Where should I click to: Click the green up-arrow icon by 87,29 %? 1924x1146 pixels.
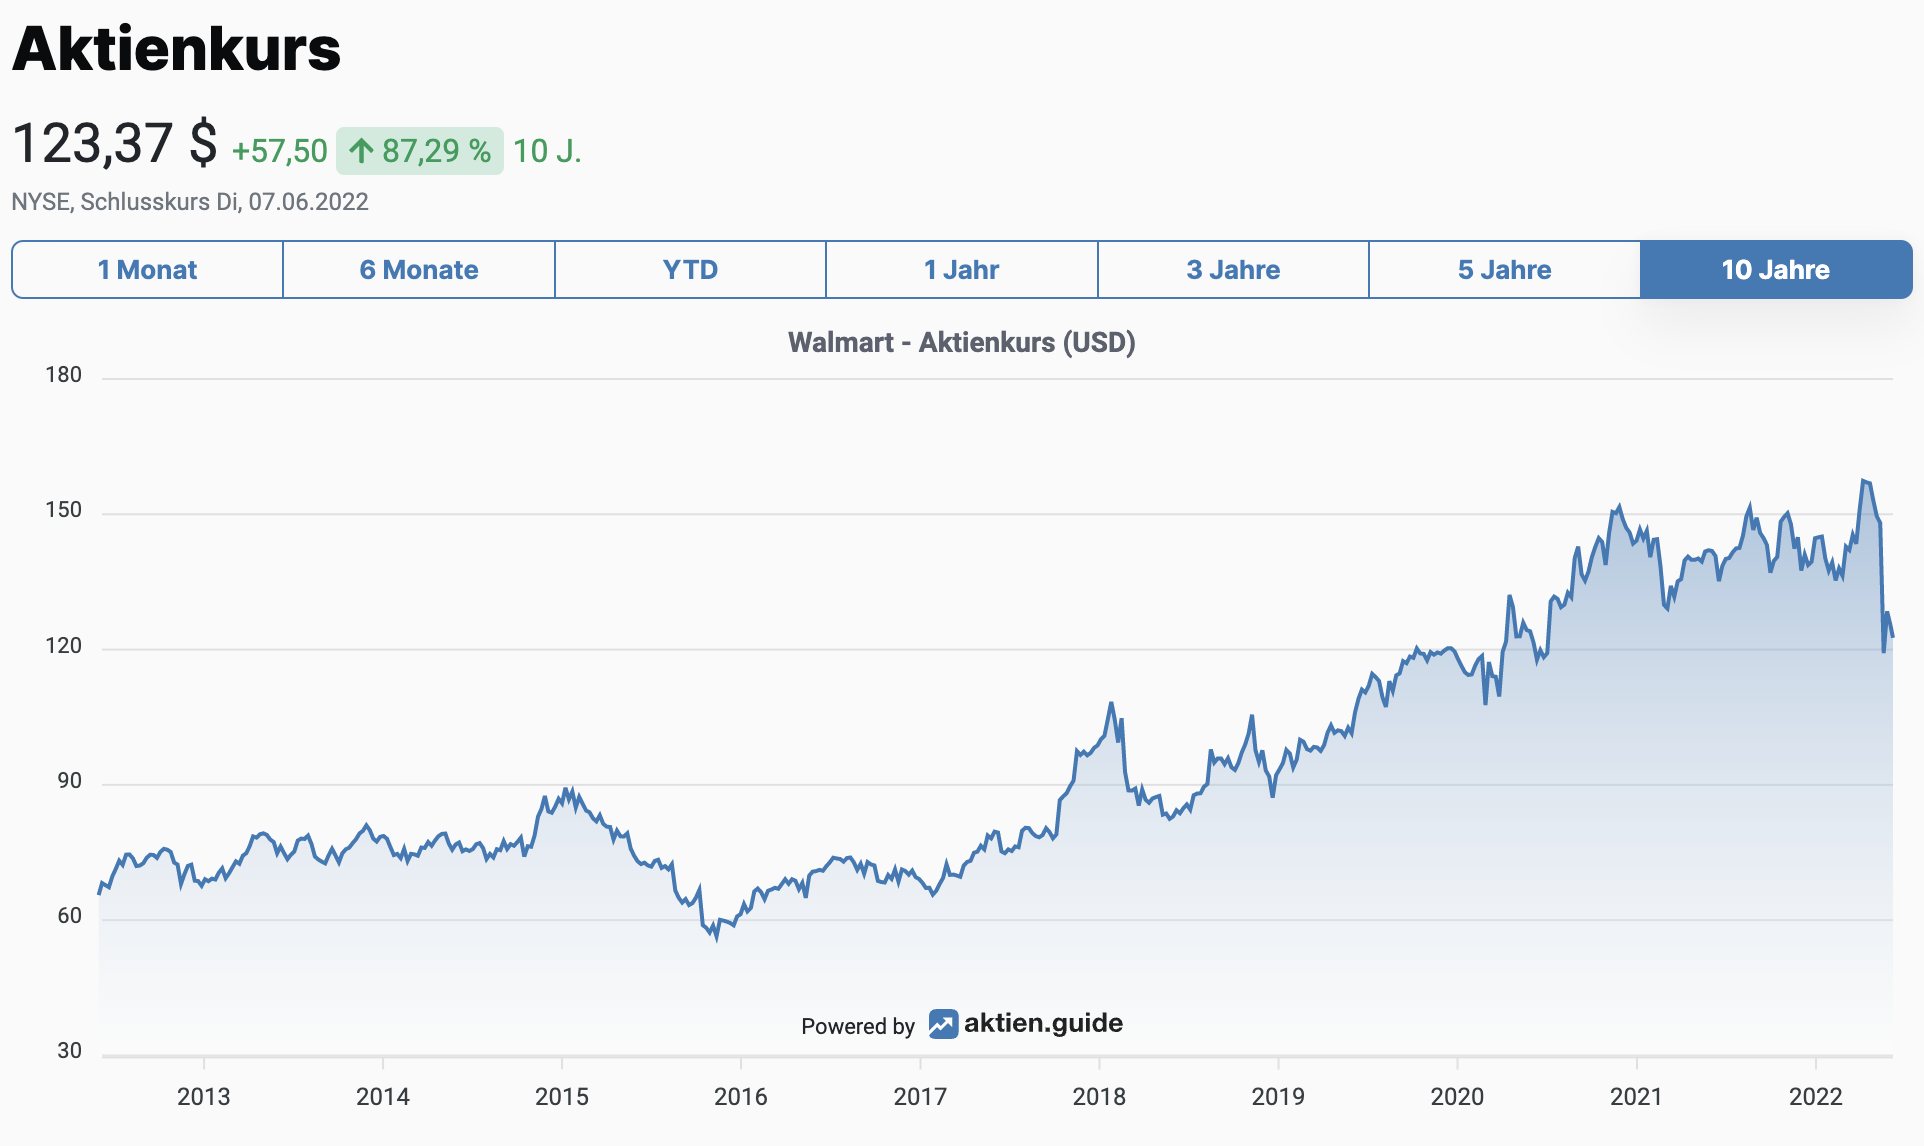(361, 151)
